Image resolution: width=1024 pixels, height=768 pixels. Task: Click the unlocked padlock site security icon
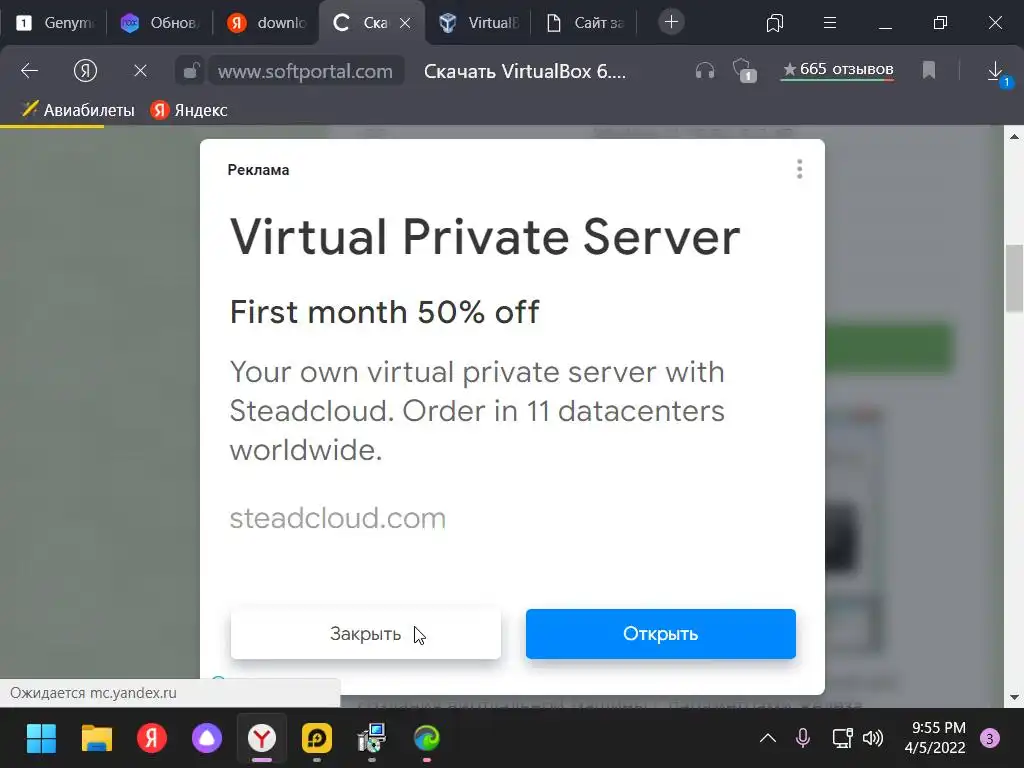click(x=190, y=71)
